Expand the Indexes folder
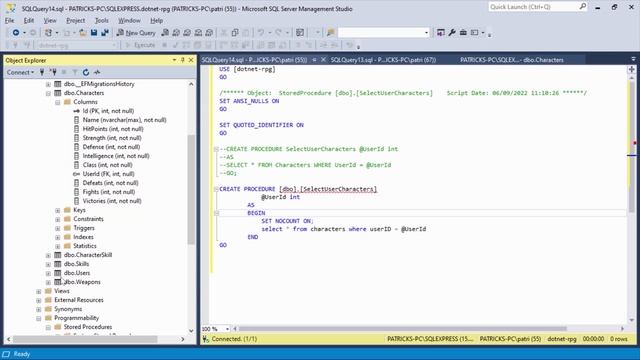The image size is (640, 360). point(58,238)
